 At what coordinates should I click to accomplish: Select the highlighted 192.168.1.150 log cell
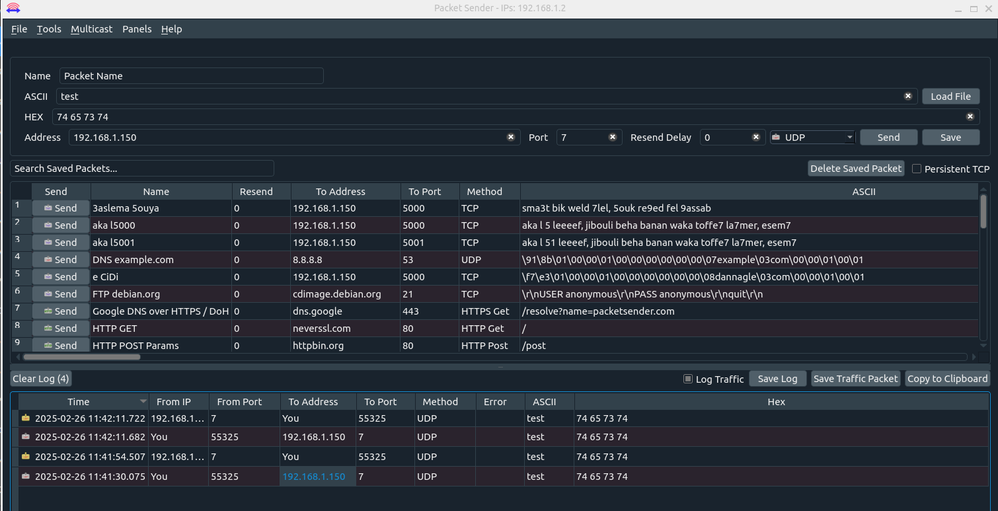click(x=318, y=477)
